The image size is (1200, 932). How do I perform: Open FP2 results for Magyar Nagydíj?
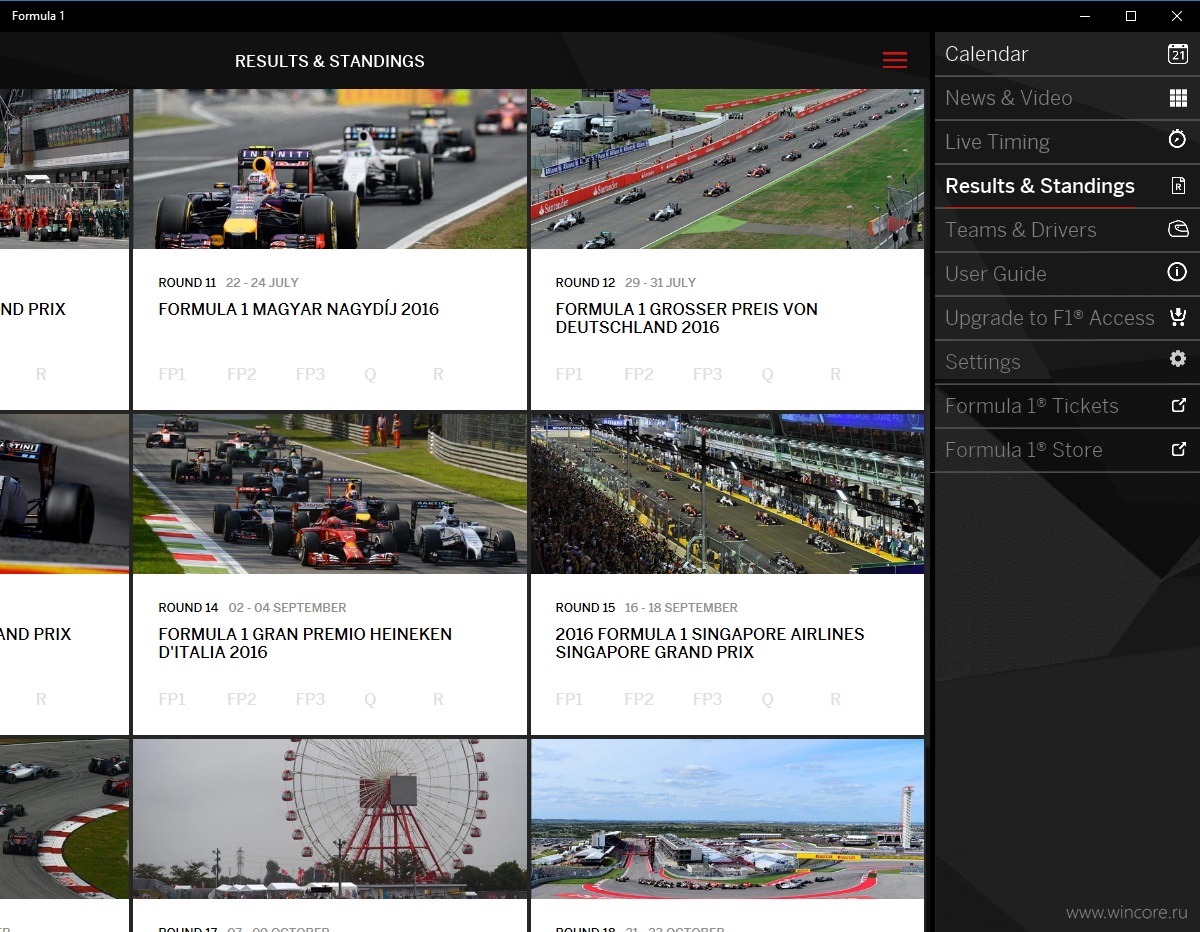[241, 374]
